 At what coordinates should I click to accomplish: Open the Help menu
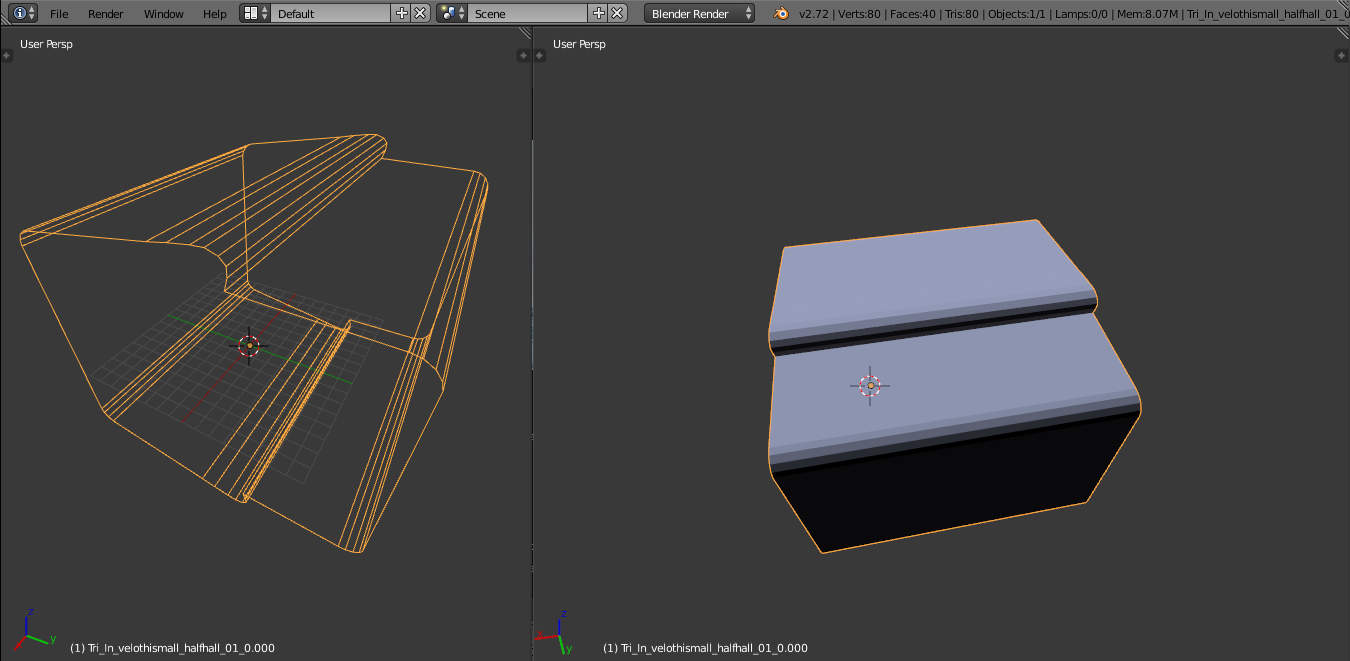tap(215, 14)
